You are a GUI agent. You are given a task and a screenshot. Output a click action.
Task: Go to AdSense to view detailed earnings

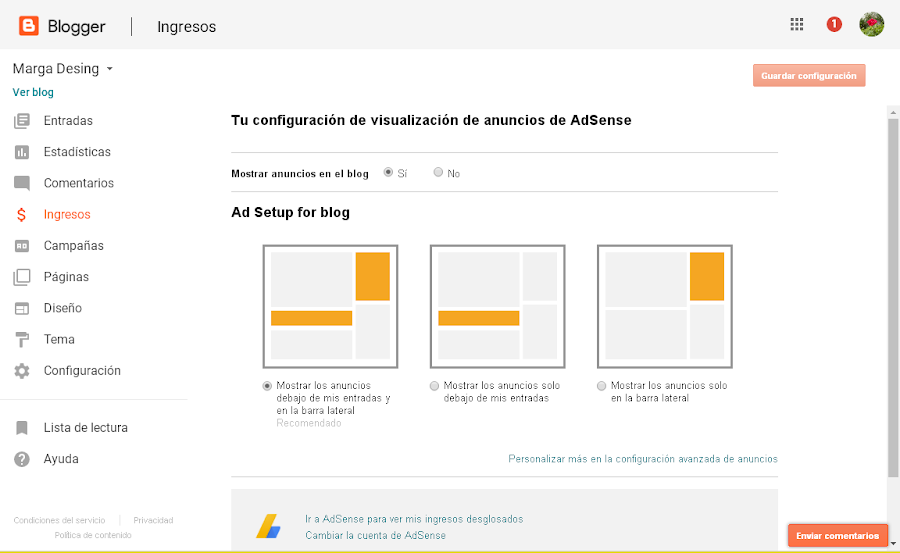(x=414, y=519)
